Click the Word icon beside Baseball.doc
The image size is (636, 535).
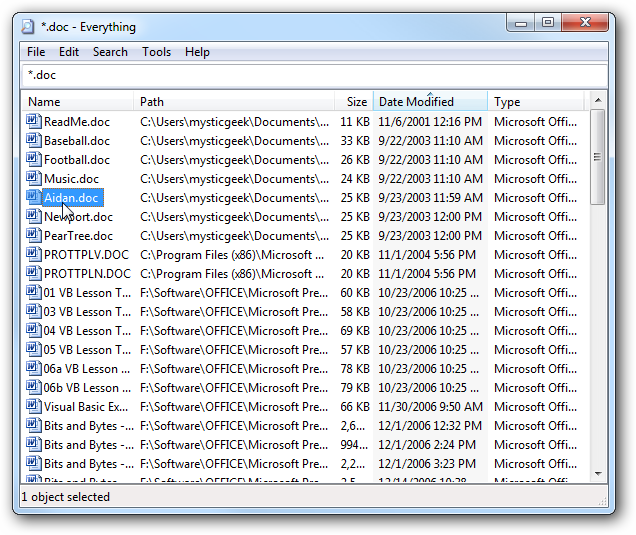[x=34, y=140]
